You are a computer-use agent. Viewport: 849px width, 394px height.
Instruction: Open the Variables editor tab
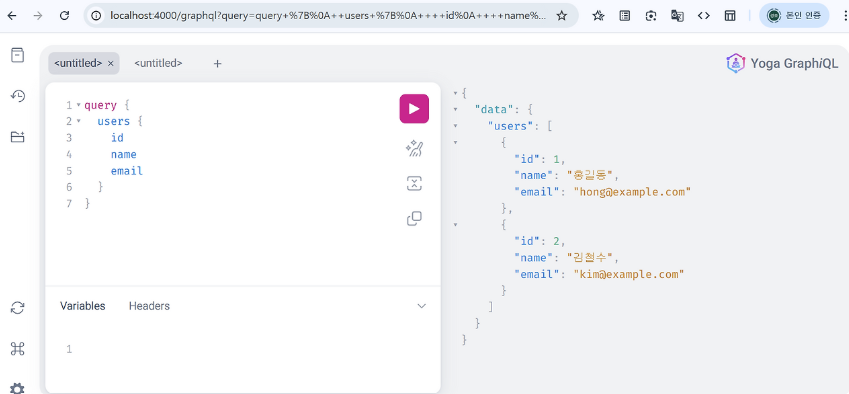click(83, 306)
